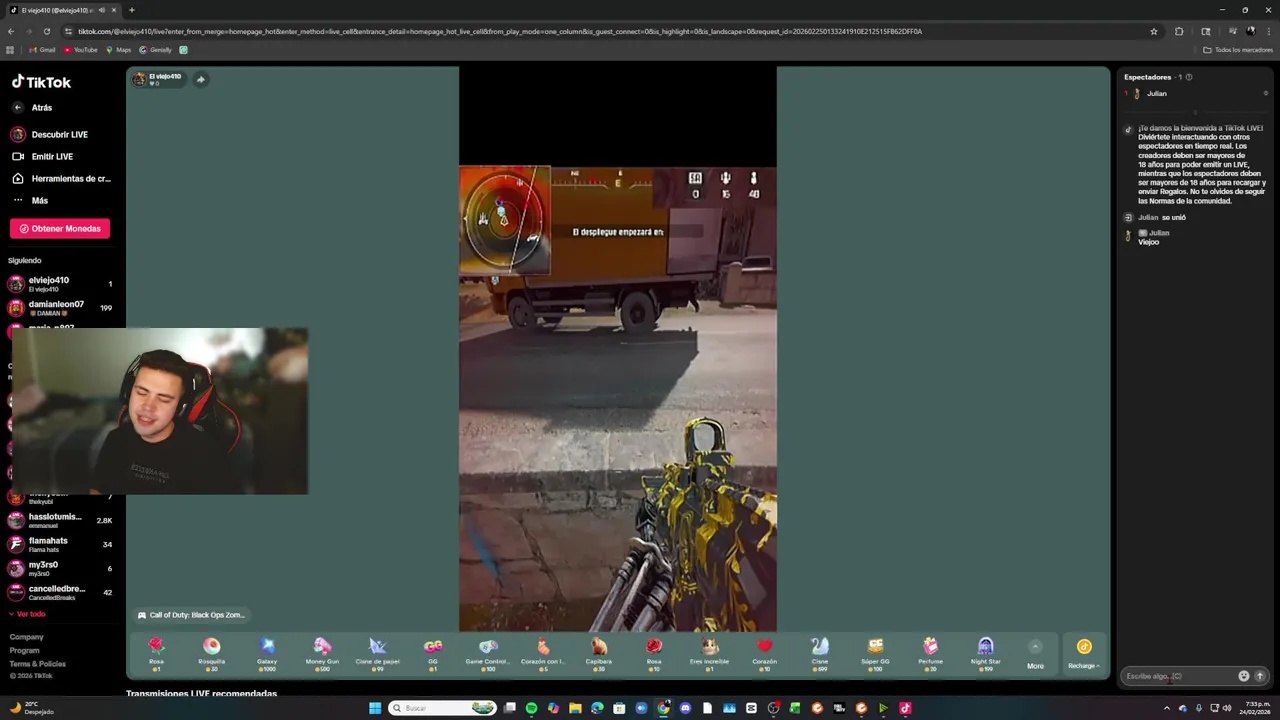This screenshot has width=1280, height=720.
Task: Open Descubrir LIVE in the sidebar
Action: pyautogui.click(x=50, y=134)
